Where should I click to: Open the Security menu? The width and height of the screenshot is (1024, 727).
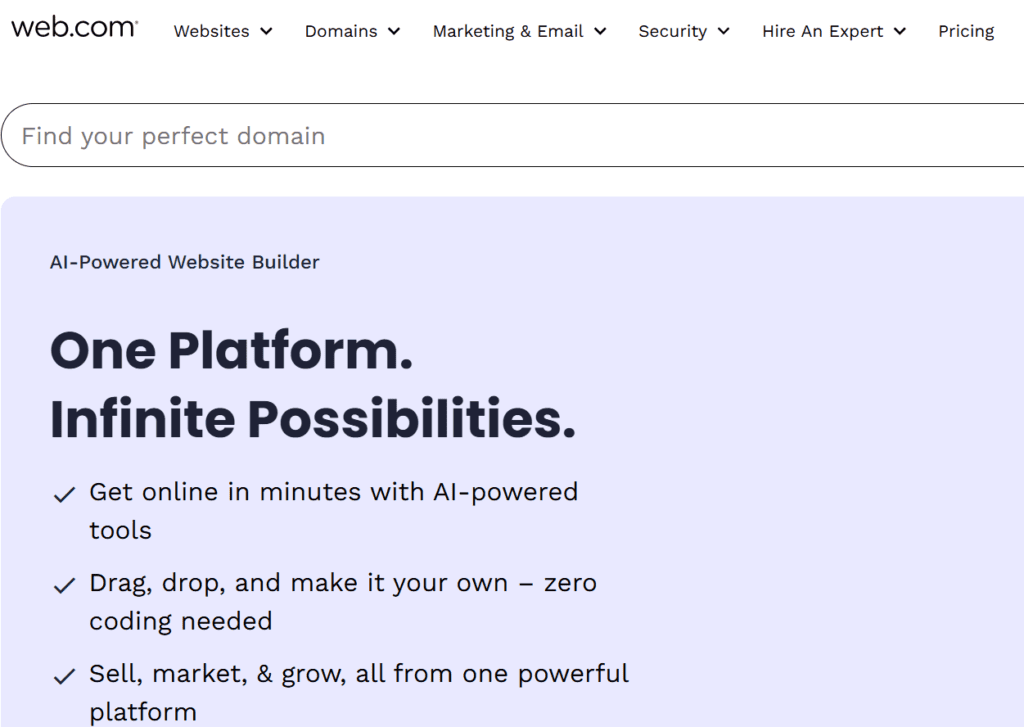[673, 31]
